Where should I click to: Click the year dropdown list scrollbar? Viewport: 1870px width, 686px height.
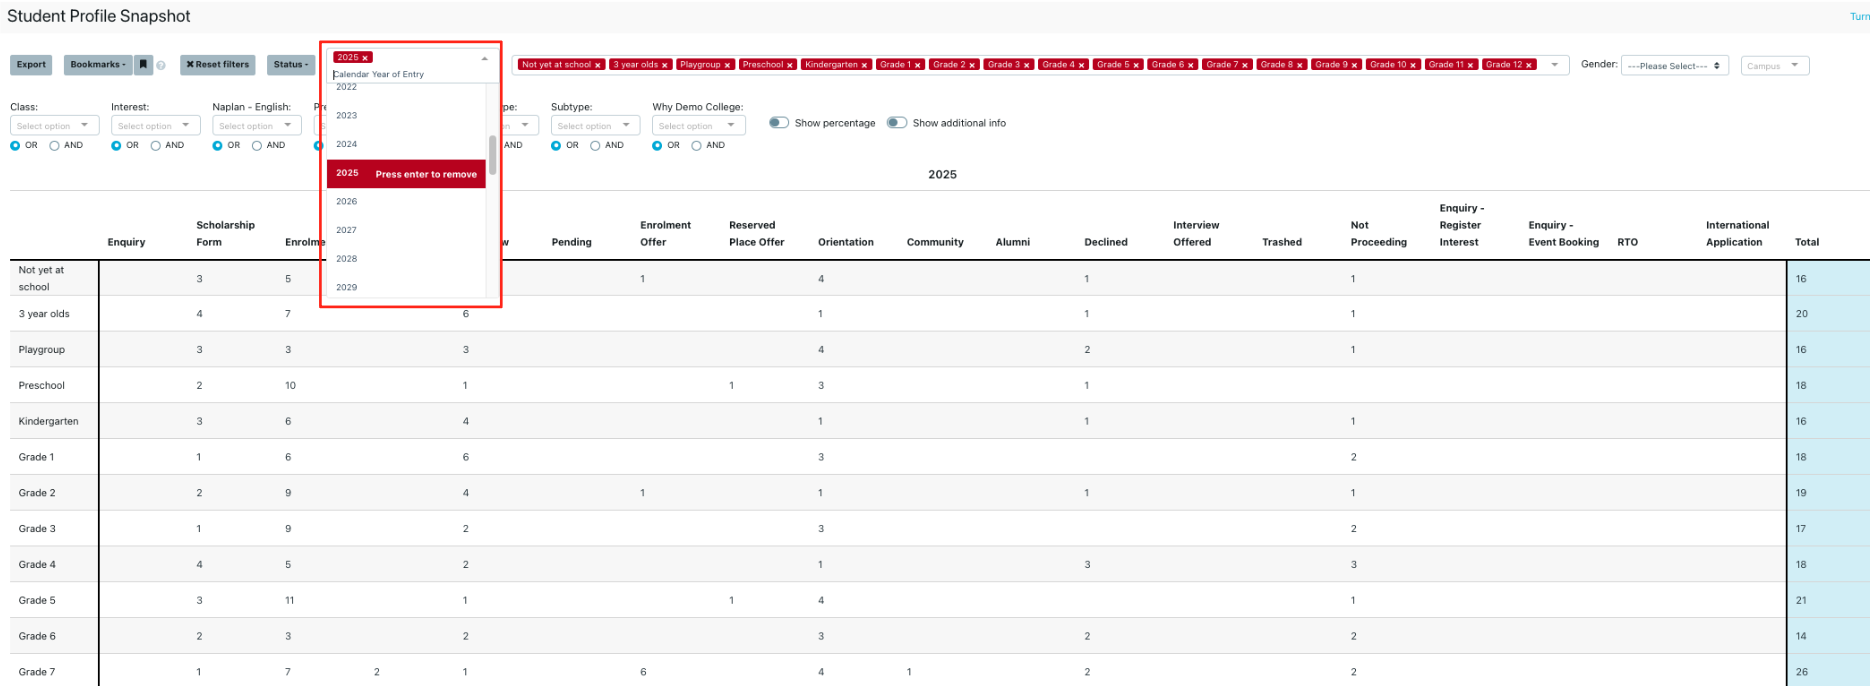[x=492, y=155]
